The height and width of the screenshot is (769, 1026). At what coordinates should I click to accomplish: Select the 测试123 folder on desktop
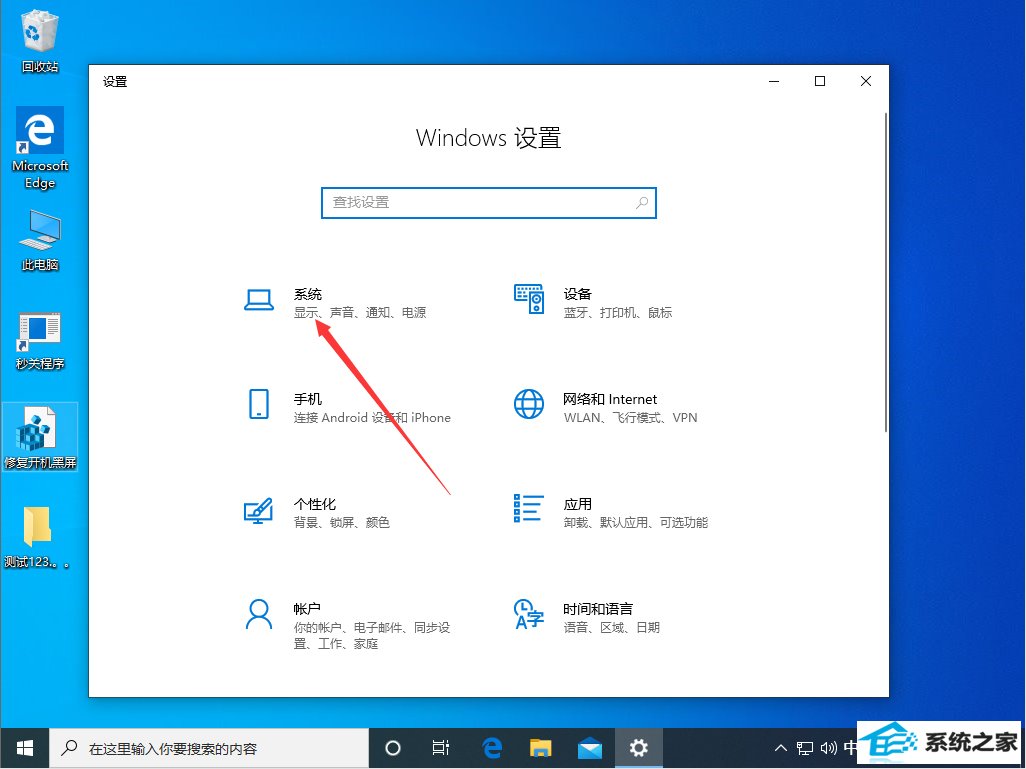pyautogui.click(x=37, y=537)
